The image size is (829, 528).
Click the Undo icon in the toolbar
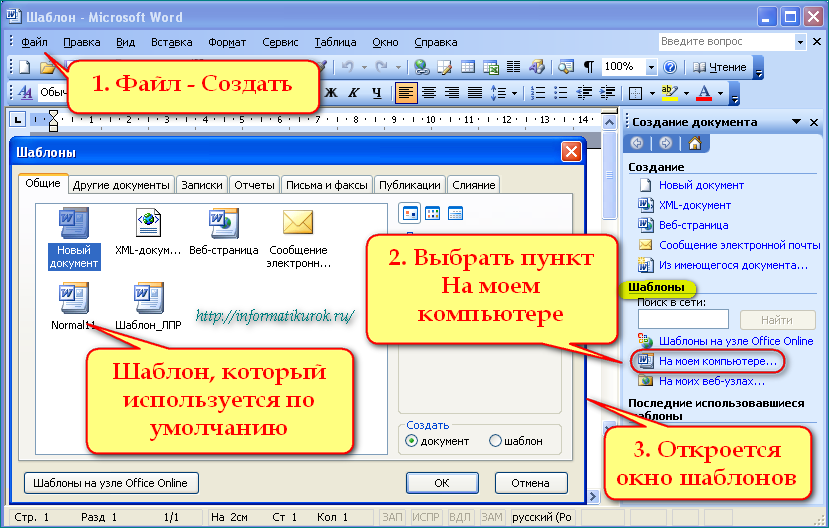pos(347,67)
